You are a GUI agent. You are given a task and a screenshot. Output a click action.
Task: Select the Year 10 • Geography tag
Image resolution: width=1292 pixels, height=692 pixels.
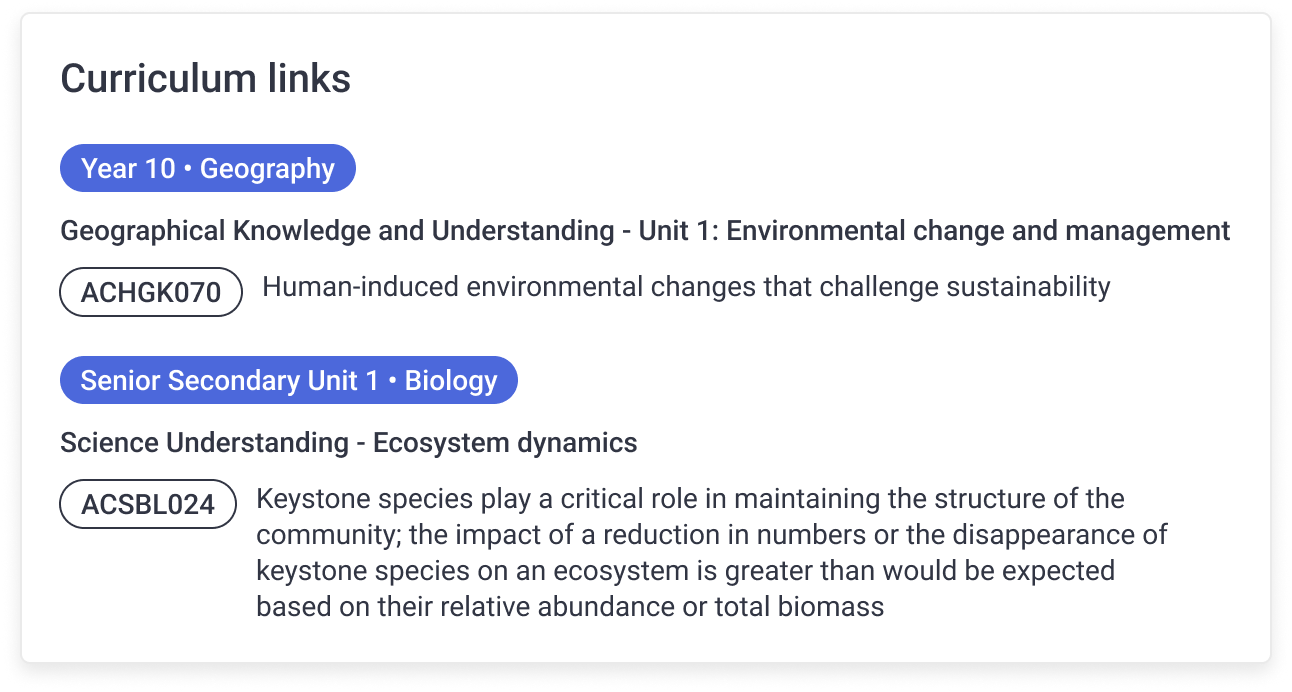[208, 168]
